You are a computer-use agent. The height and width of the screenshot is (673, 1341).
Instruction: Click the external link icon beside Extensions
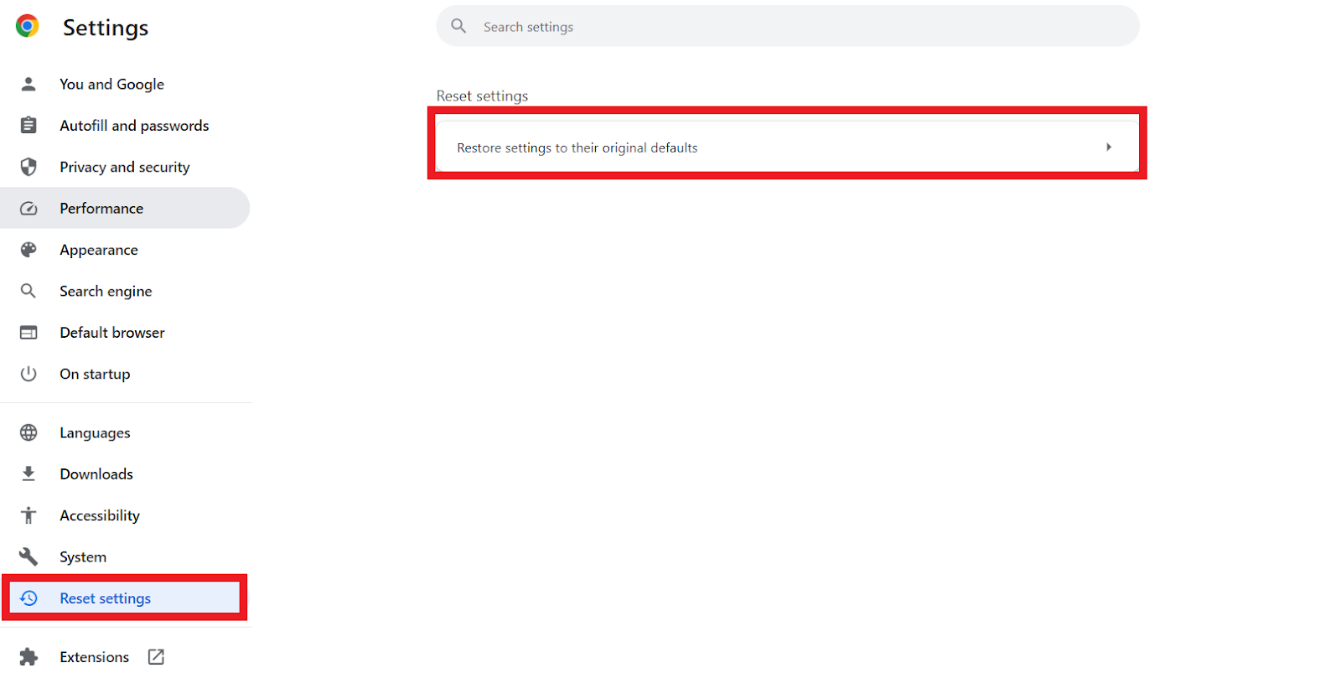[x=156, y=657]
